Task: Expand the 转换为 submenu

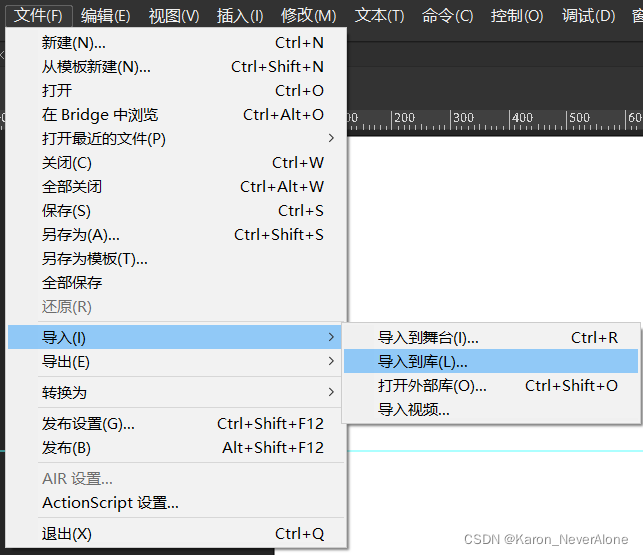Action: pyautogui.click(x=175, y=393)
